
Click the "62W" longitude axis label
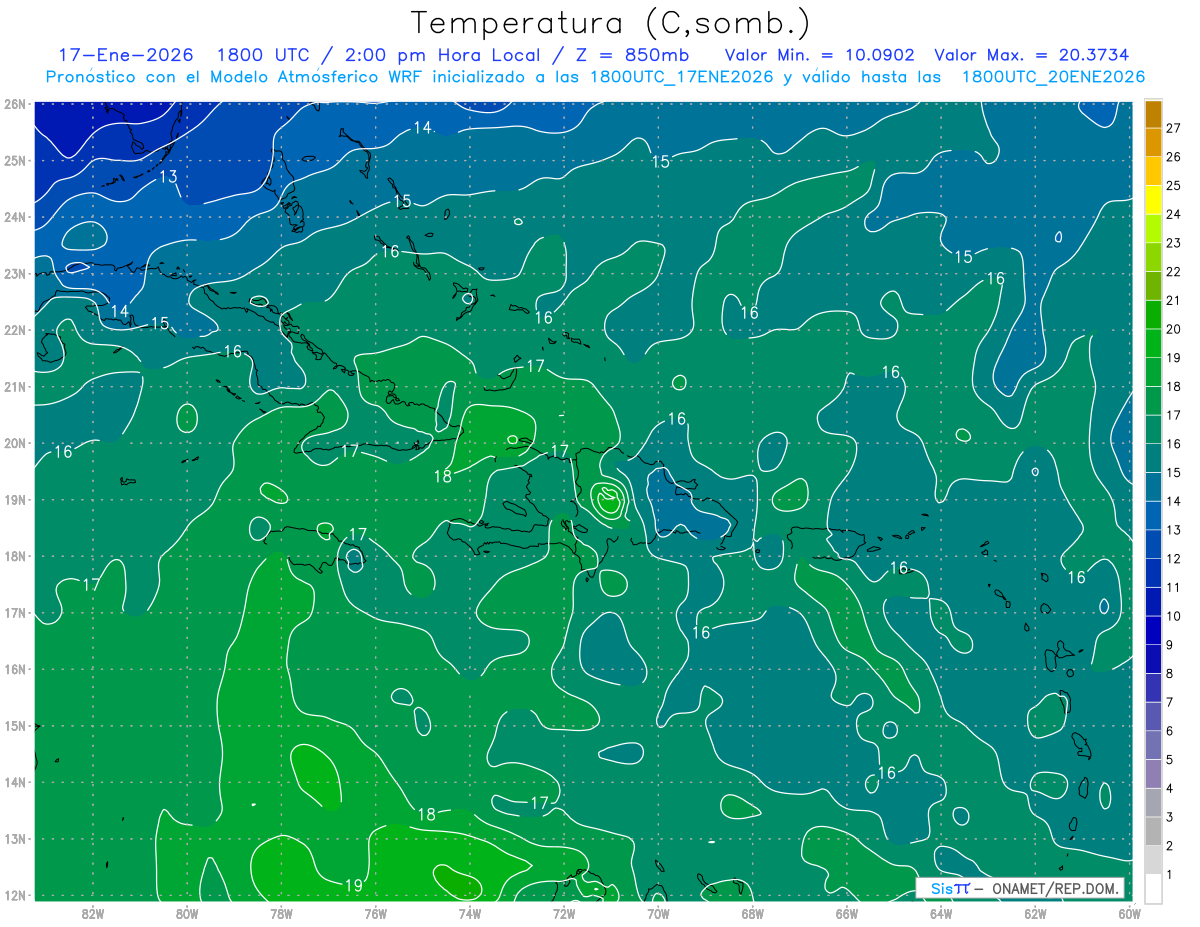(1035, 913)
